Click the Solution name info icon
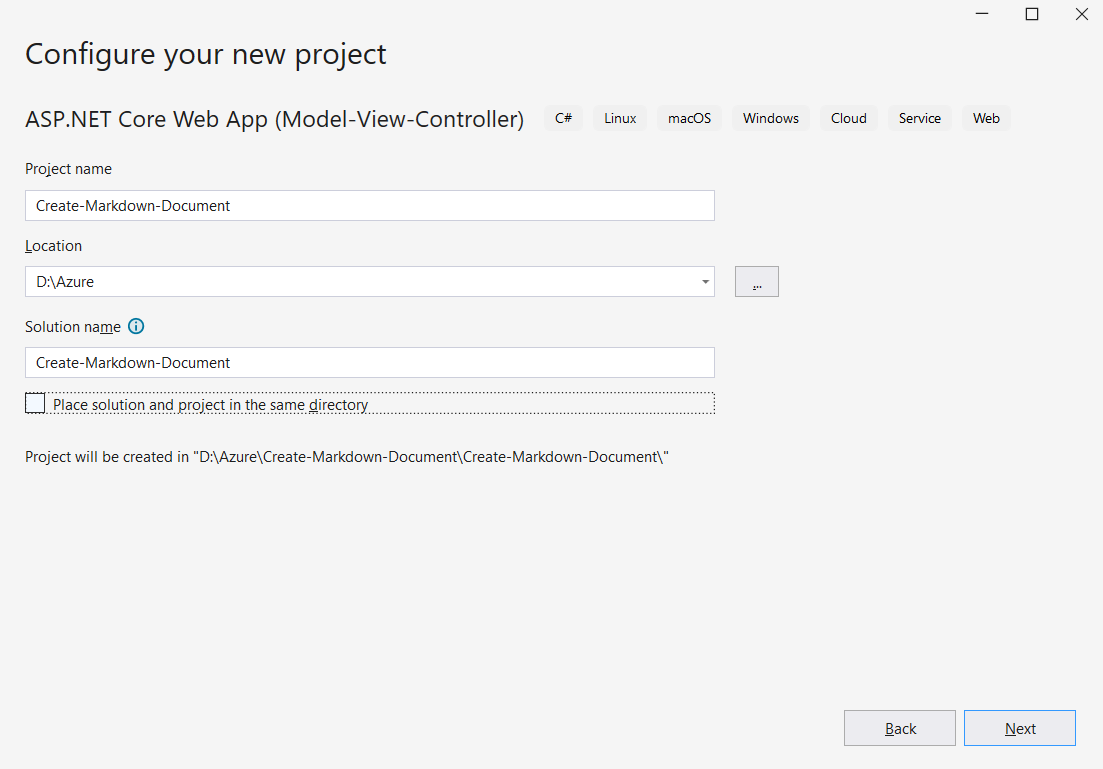 (136, 326)
